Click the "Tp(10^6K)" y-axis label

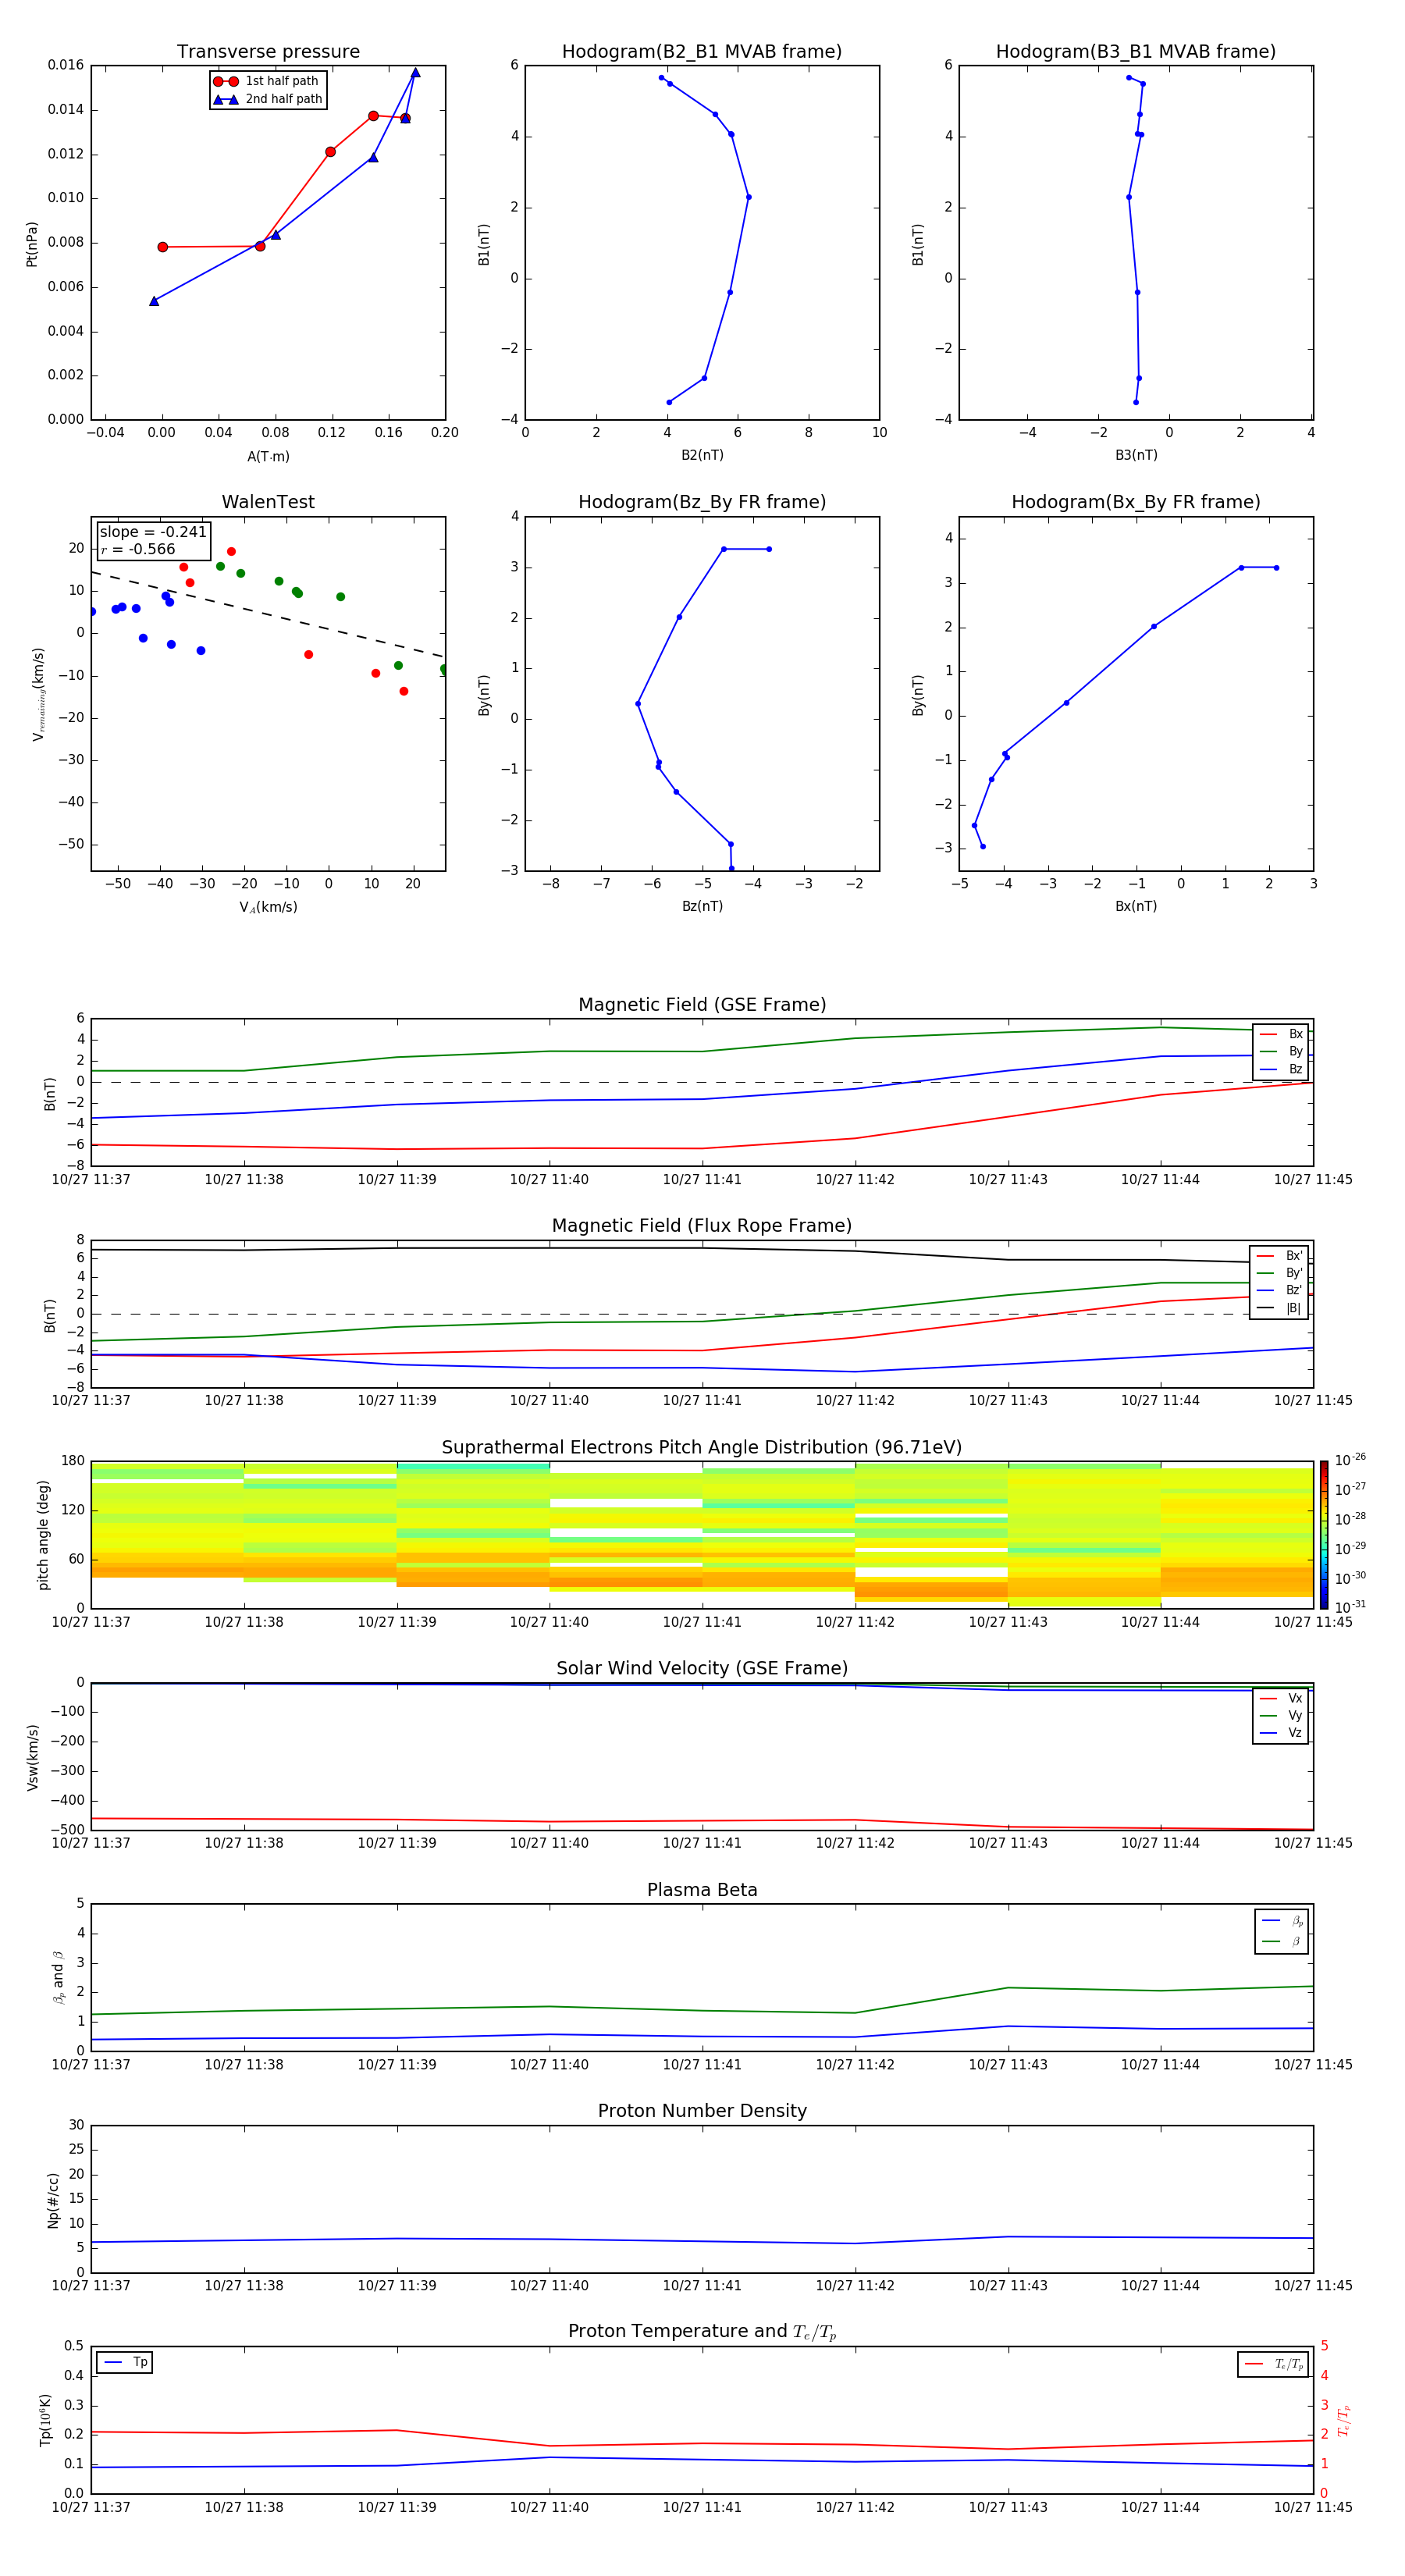tap(45, 2420)
